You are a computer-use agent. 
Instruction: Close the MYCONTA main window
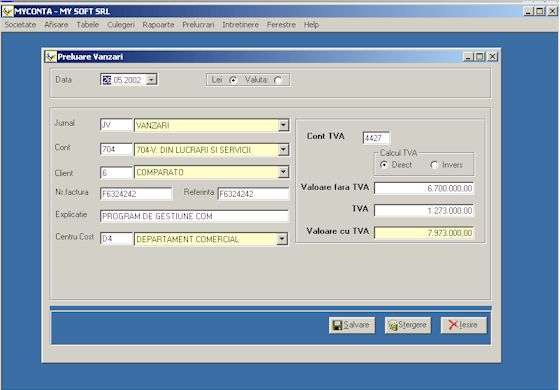click(x=552, y=11)
